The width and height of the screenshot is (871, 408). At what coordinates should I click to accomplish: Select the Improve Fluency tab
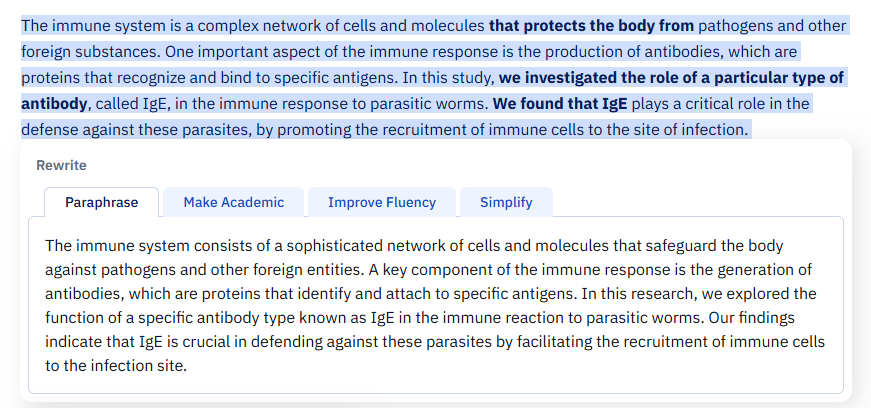(x=382, y=202)
